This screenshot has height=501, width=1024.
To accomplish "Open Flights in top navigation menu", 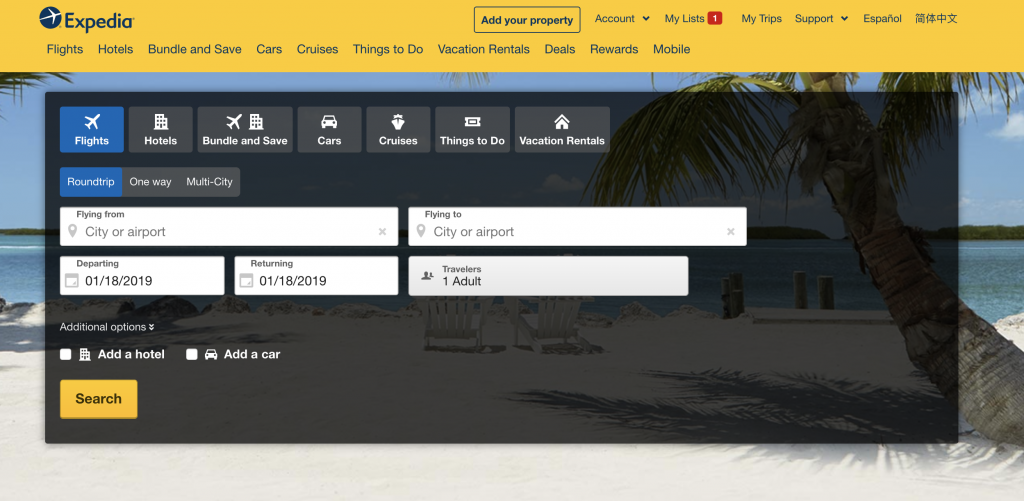I will 65,49.
